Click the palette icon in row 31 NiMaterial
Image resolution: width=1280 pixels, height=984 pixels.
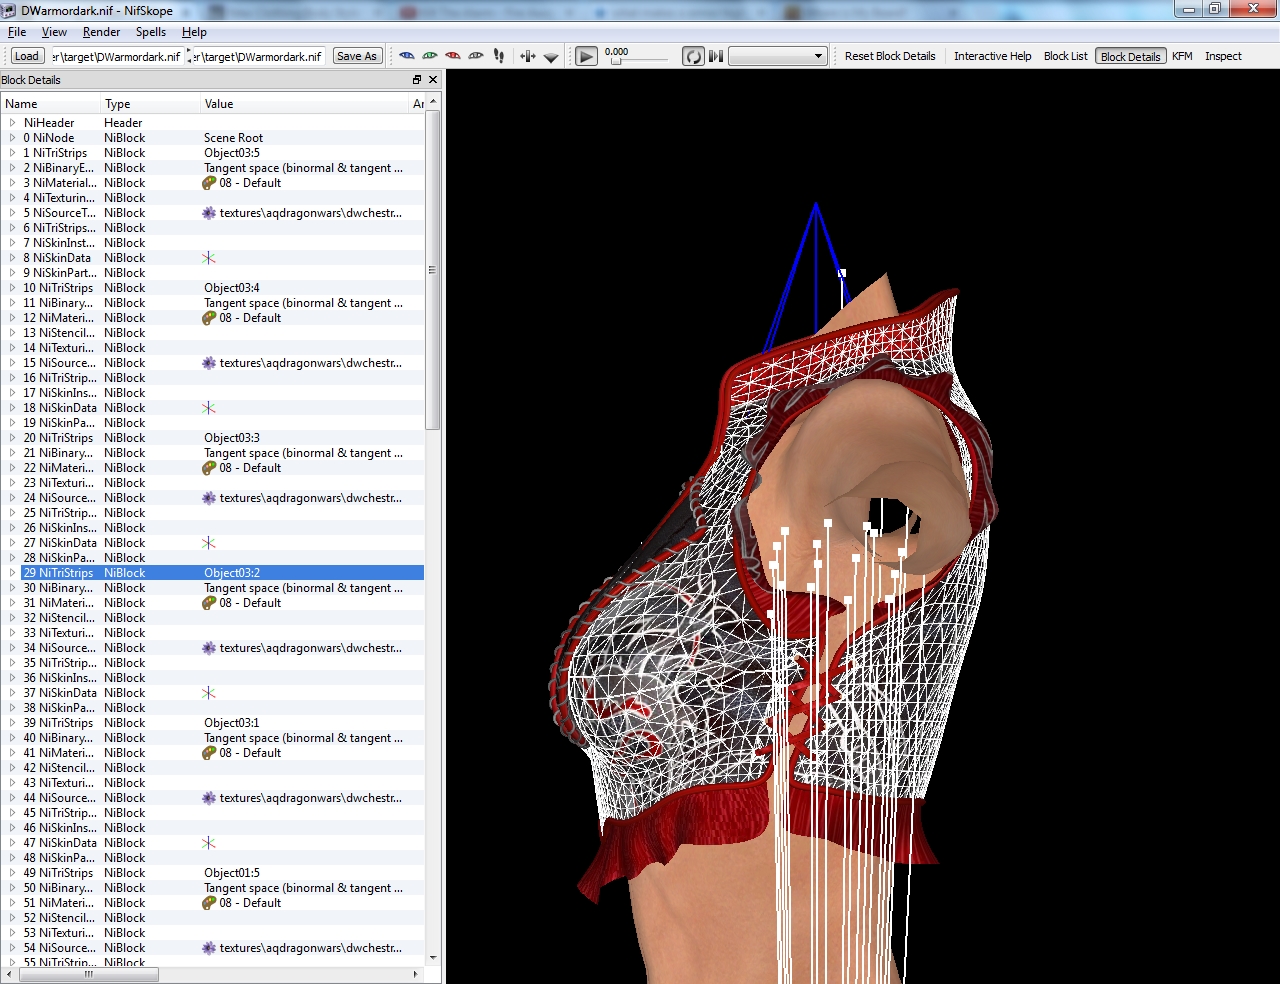coord(209,603)
